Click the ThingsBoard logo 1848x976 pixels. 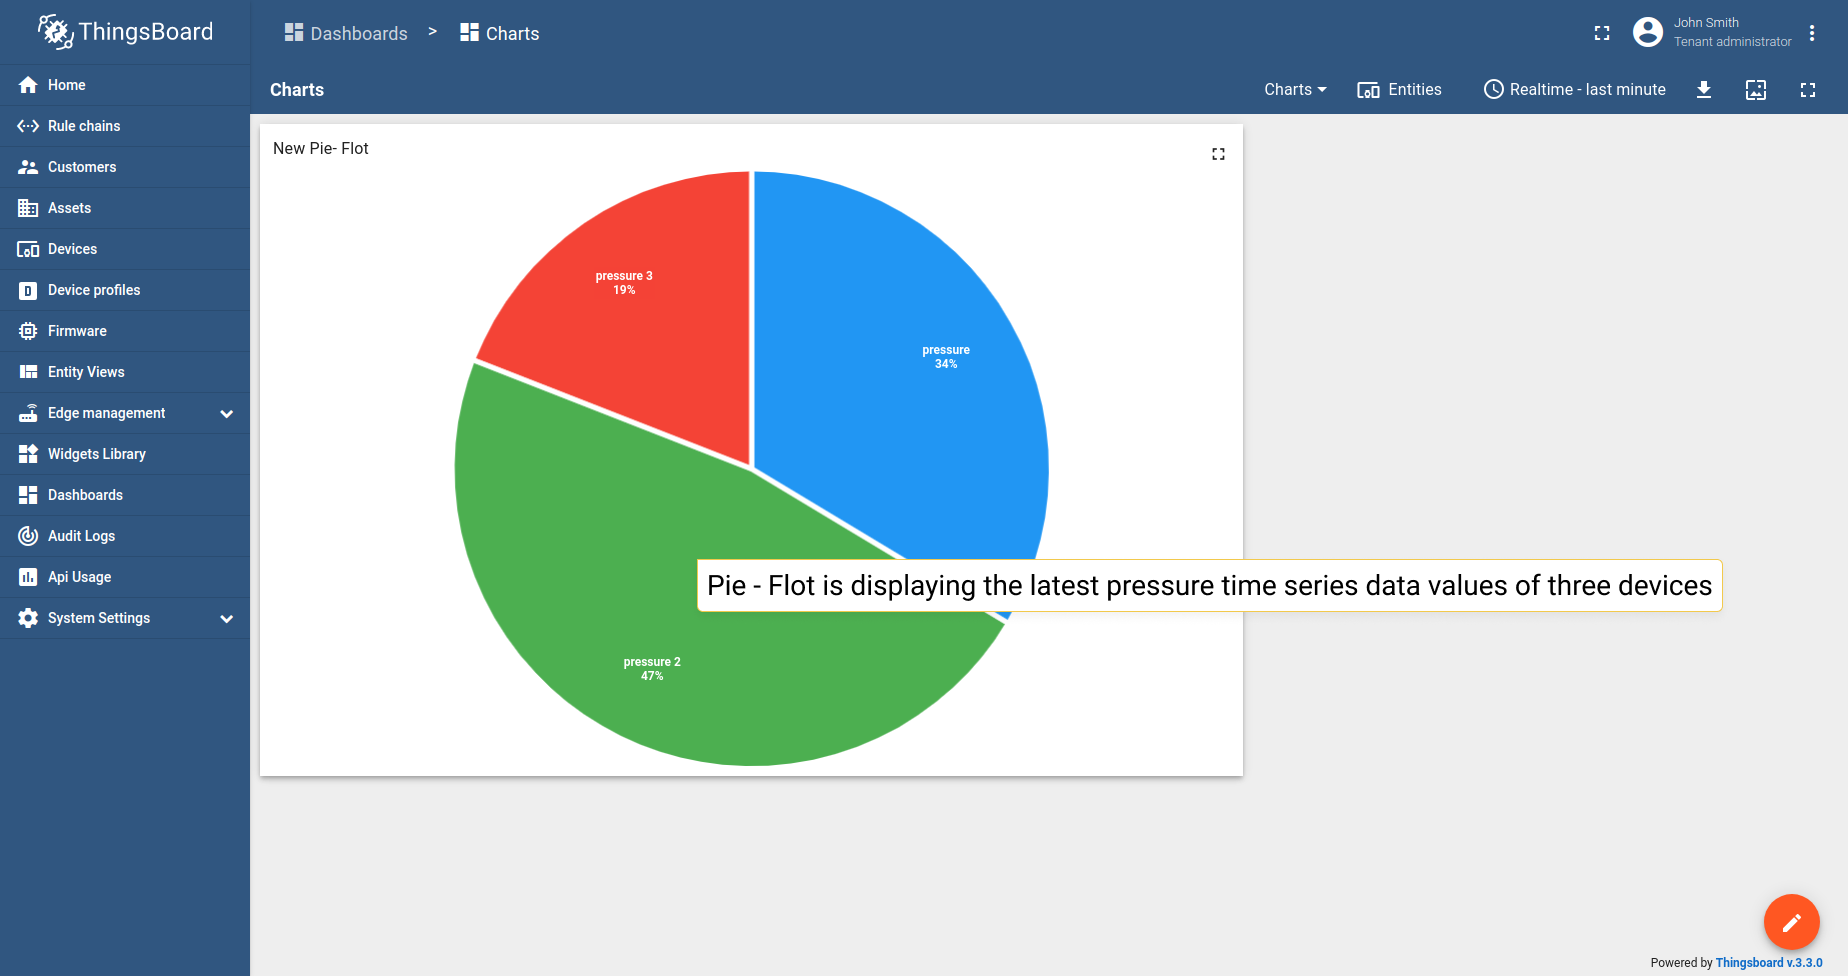[x=126, y=32]
